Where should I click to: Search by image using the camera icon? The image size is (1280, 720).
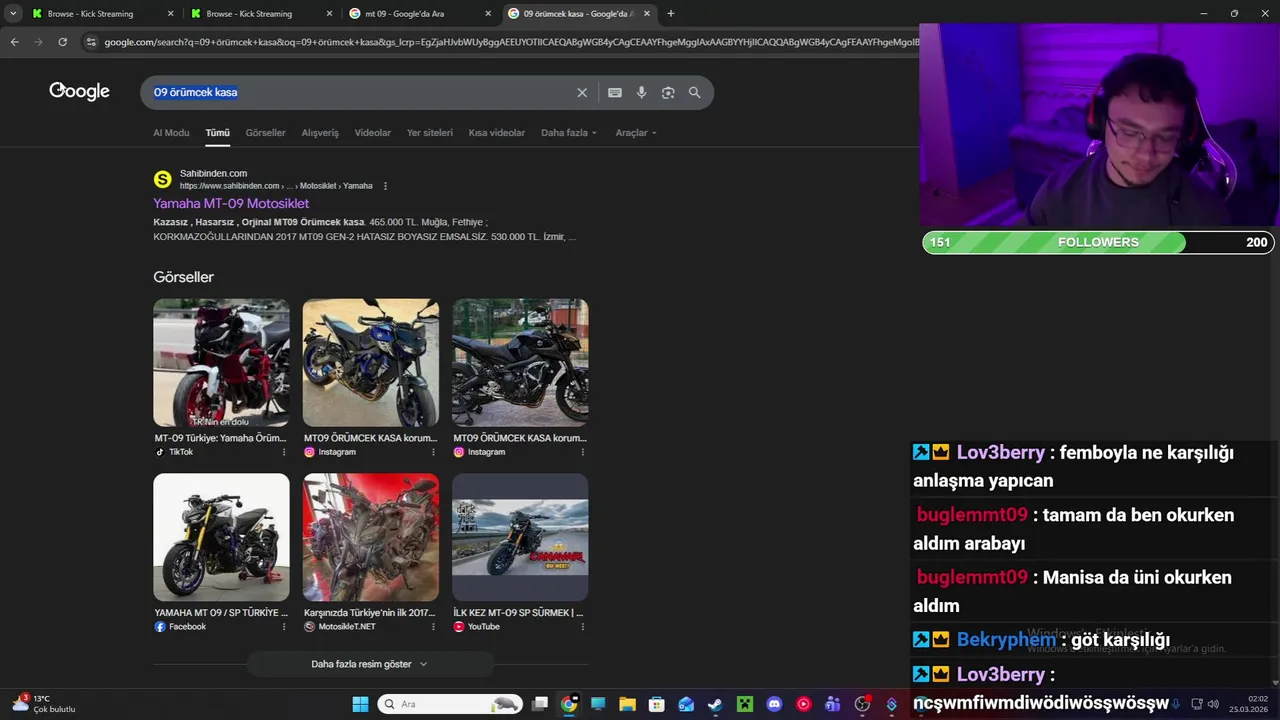(668, 92)
